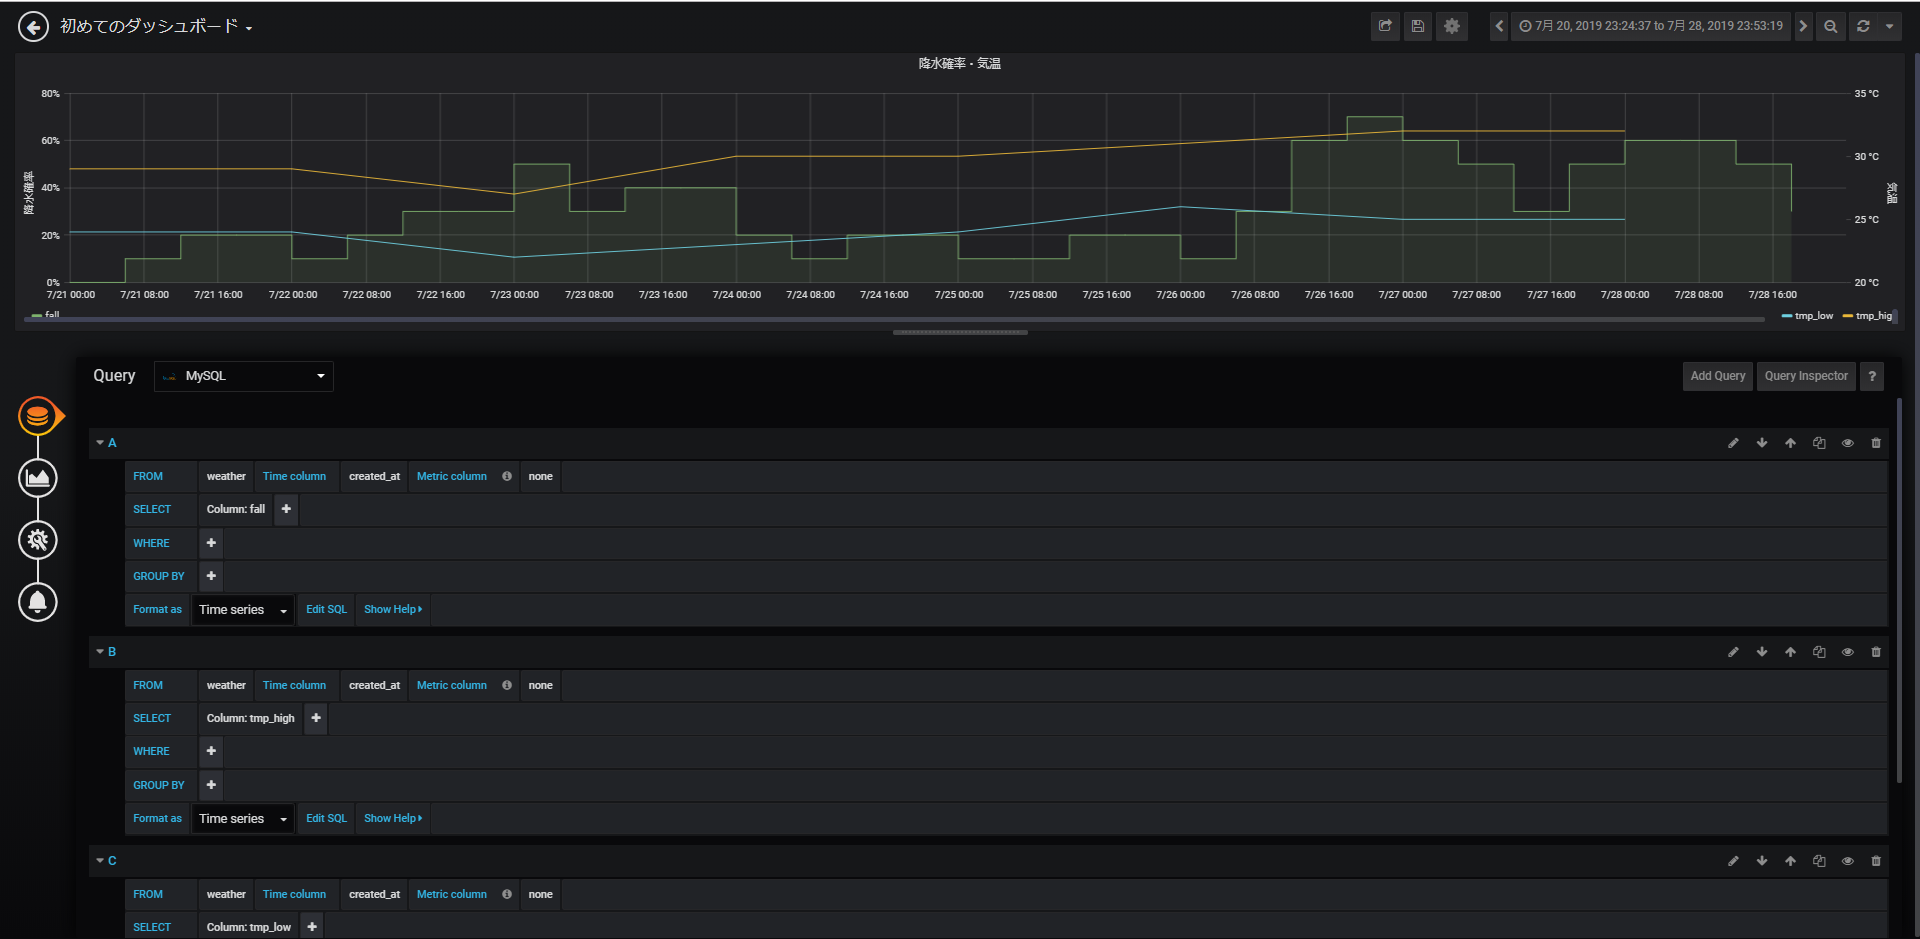The image size is (1920, 939).
Task: Click the tmp_low legend color swatch
Action: (1787, 316)
